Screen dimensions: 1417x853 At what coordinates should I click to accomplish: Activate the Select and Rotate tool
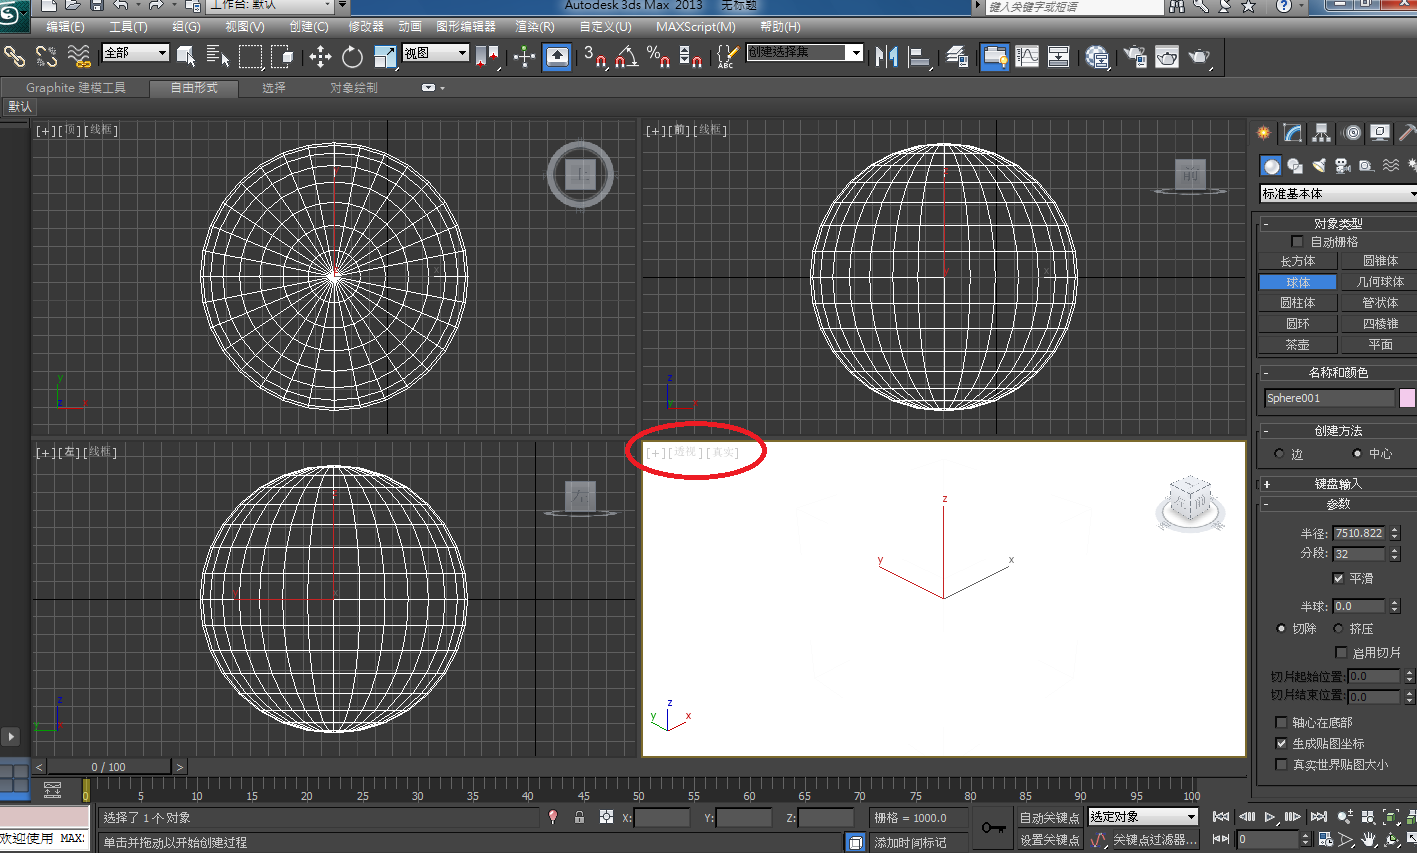(352, 57)
